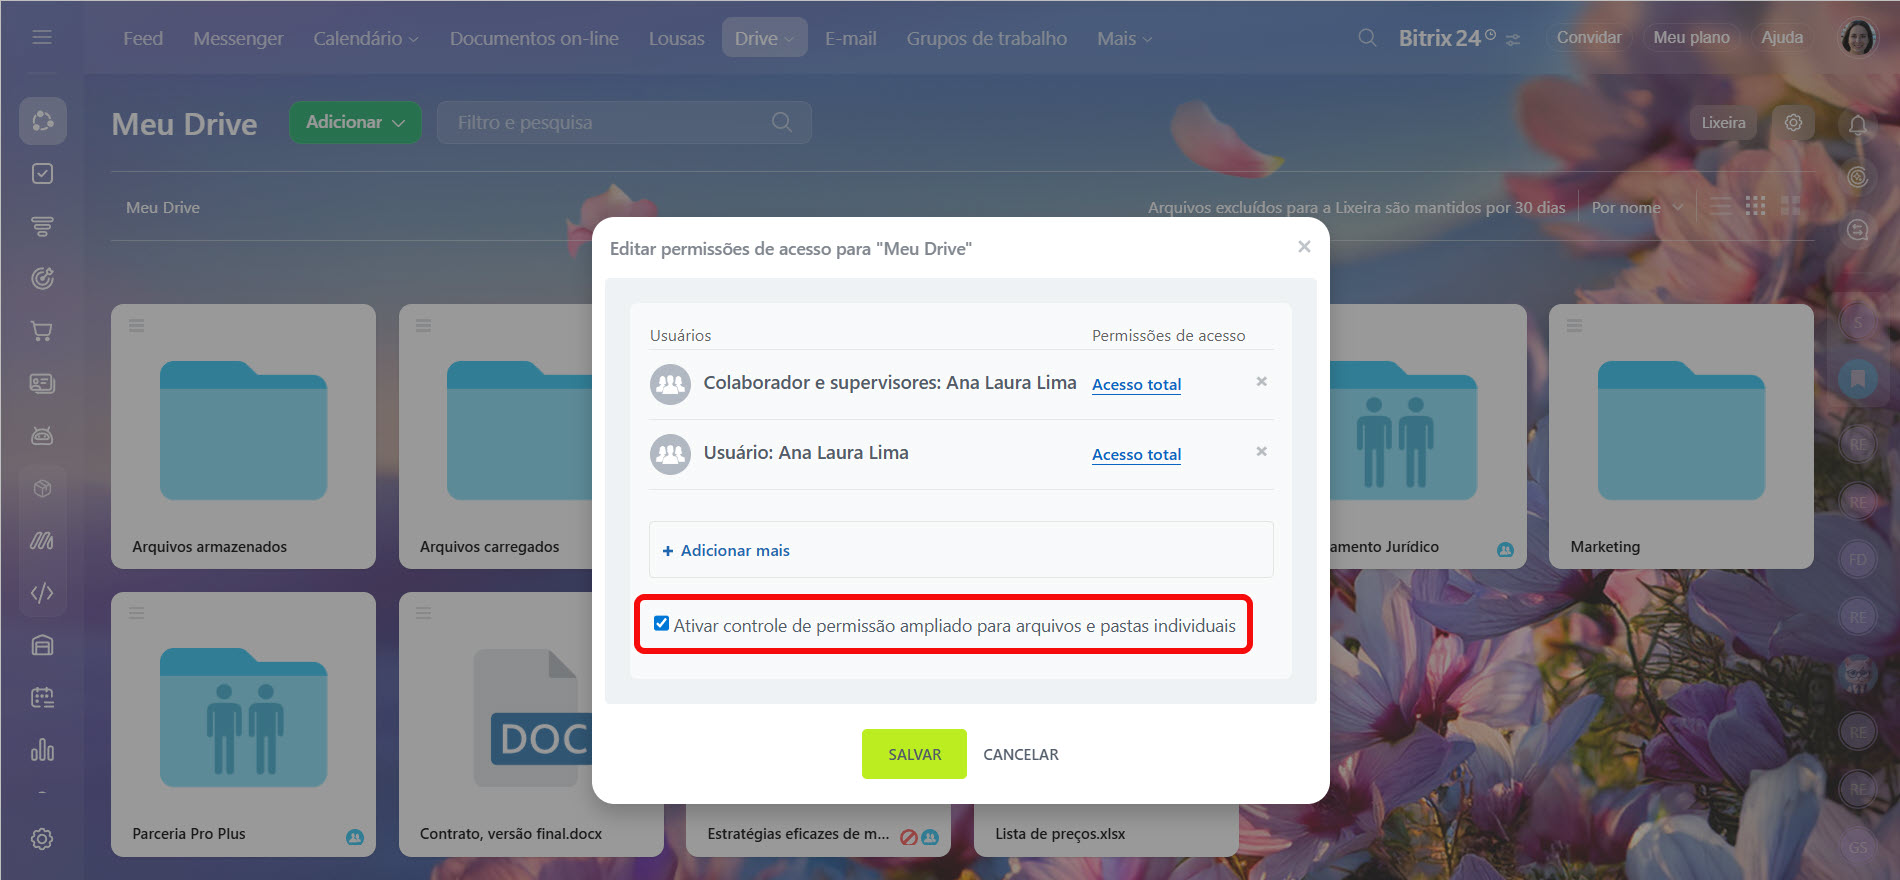Open the shopping cart sidebar icon

pyautogui.click(x=42, y=331)
